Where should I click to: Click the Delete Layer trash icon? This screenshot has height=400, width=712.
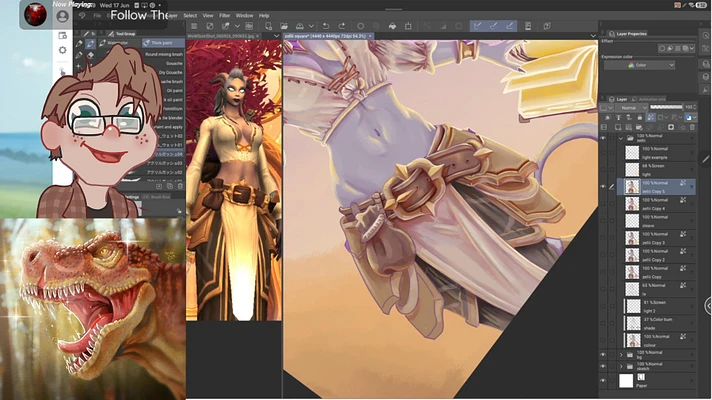[x=692, y=128]
